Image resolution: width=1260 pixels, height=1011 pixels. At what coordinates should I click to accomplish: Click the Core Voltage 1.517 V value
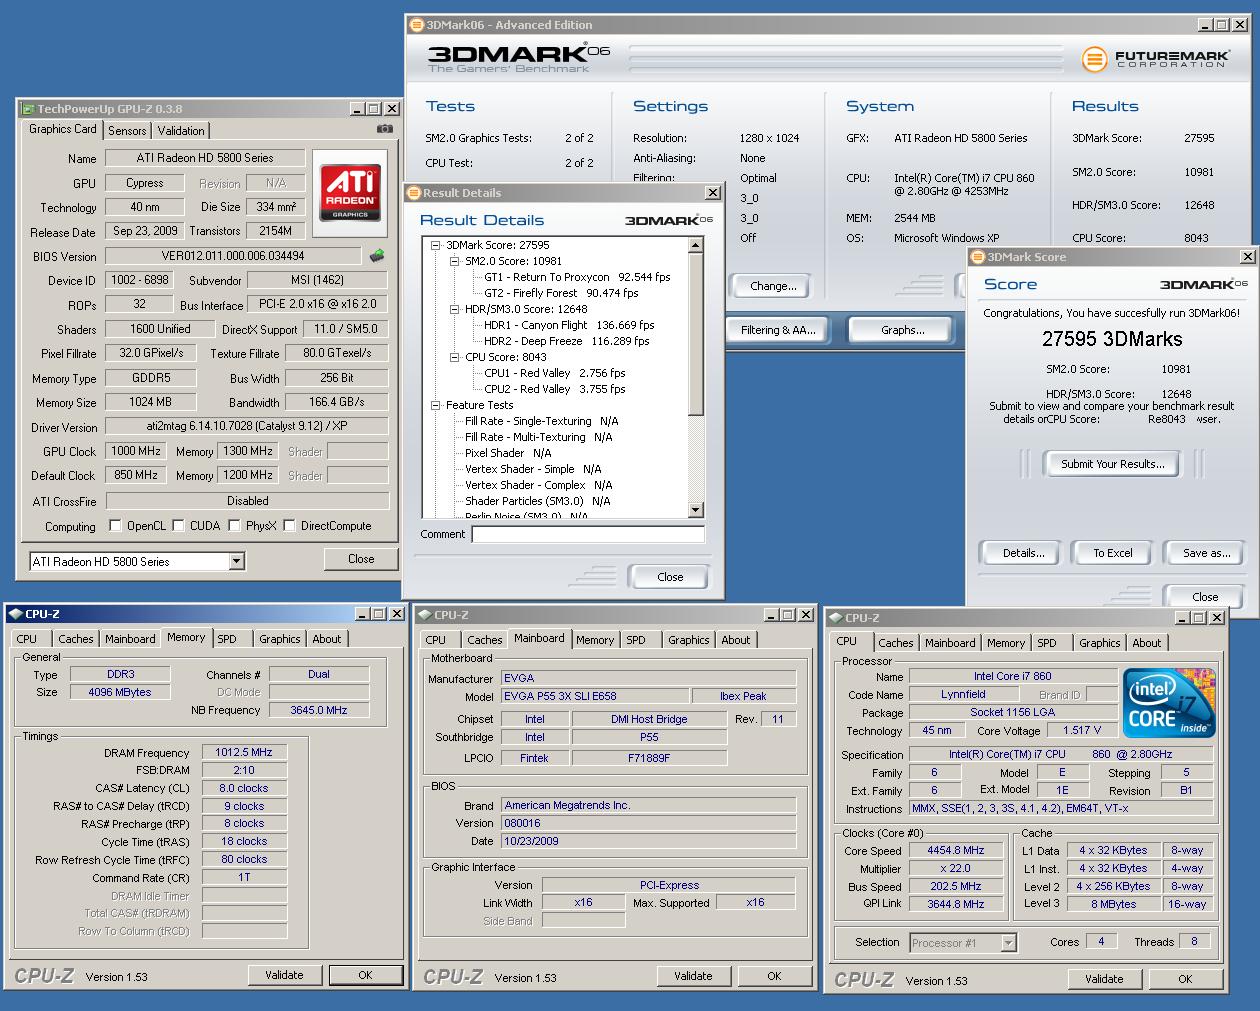pyautogui.click(x=1083, y=730)
